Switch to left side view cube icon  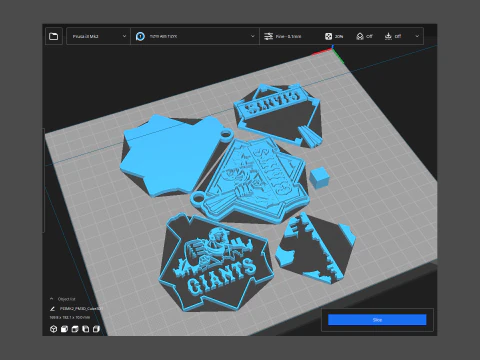(86, 329)
